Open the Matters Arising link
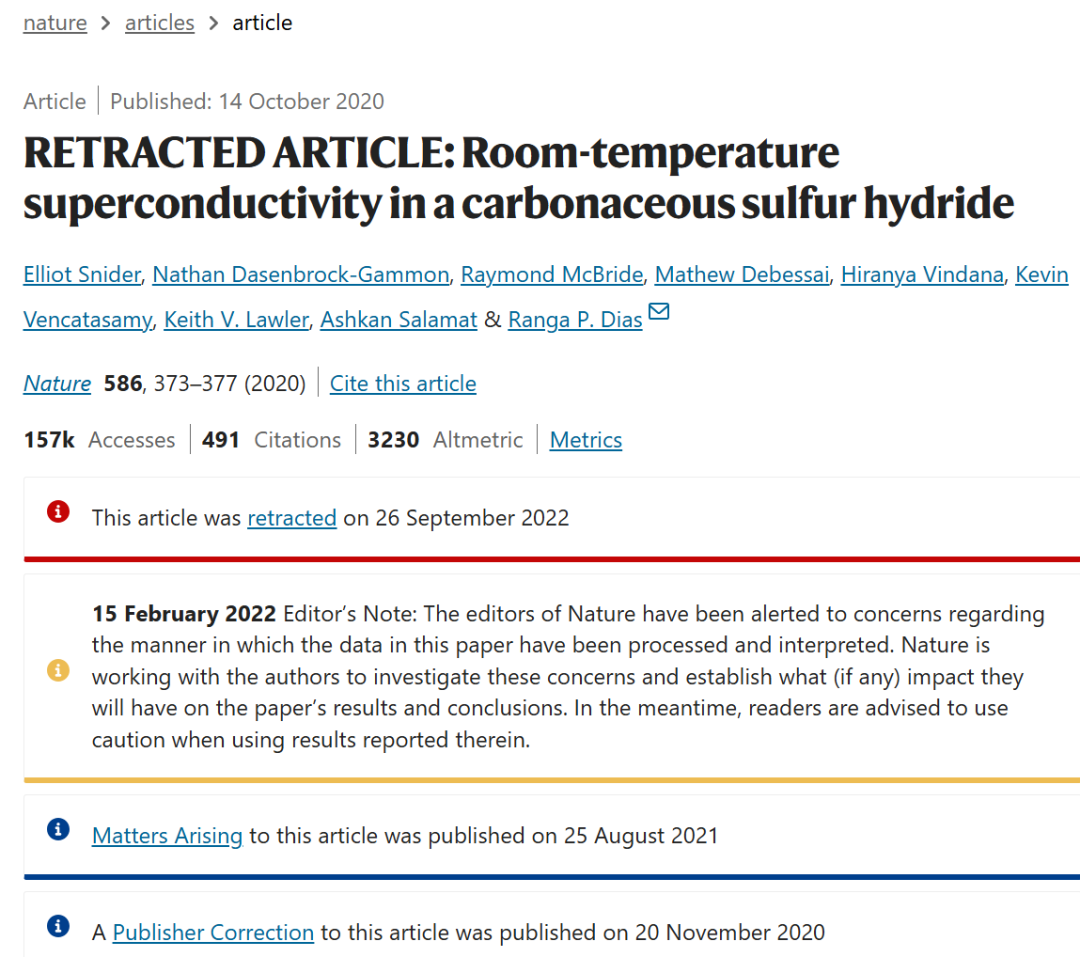This screenshot has height=957, width=1080. [167, 835]
